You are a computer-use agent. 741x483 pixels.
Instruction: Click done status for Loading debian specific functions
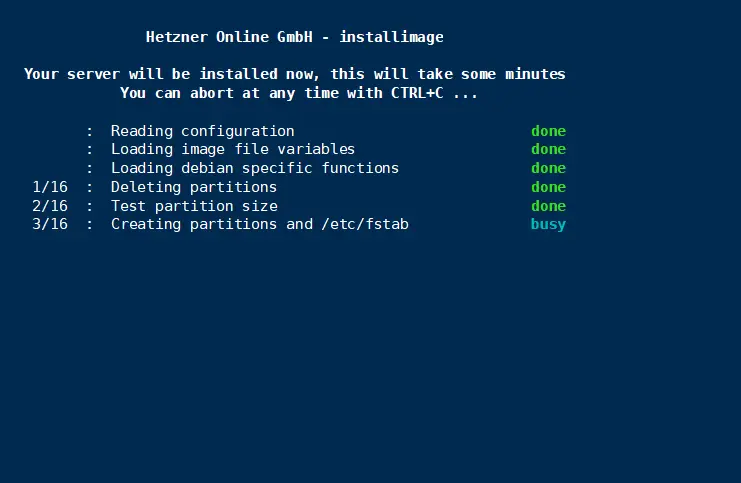(x=548, y=168)
